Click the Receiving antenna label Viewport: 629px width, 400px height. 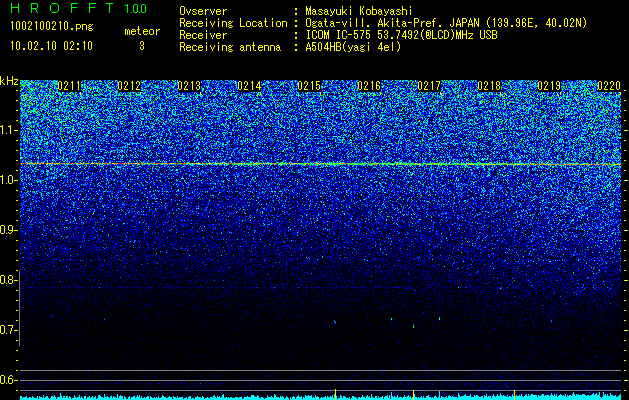[230, 47]
